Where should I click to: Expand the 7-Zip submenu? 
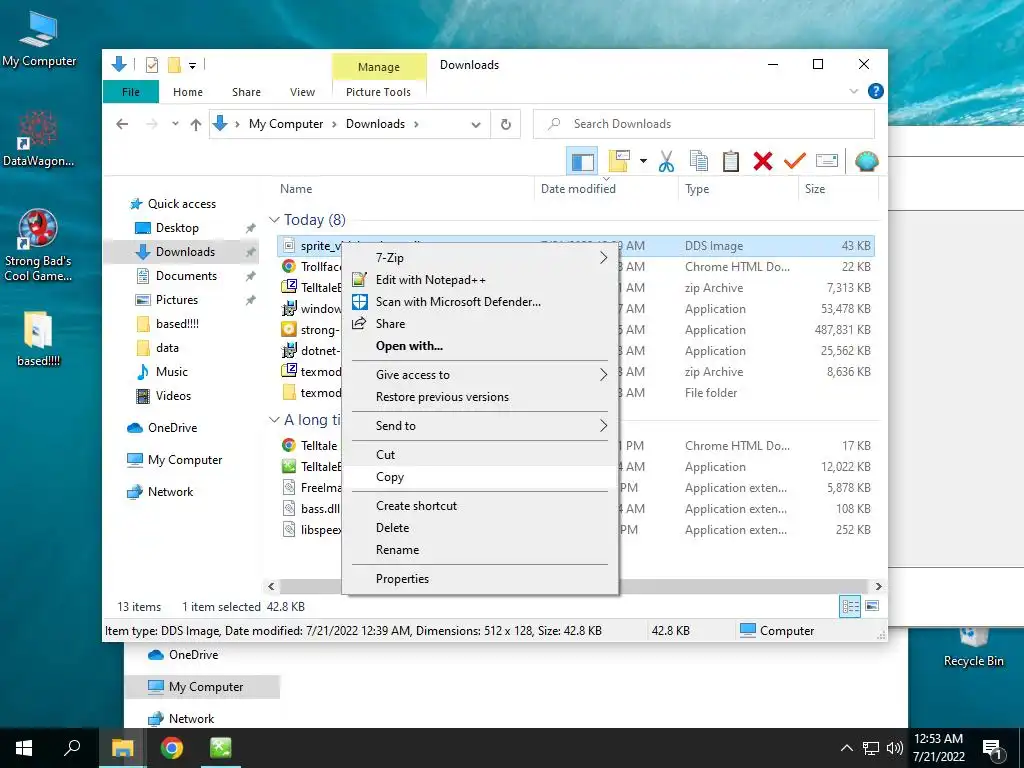(481, 258)
